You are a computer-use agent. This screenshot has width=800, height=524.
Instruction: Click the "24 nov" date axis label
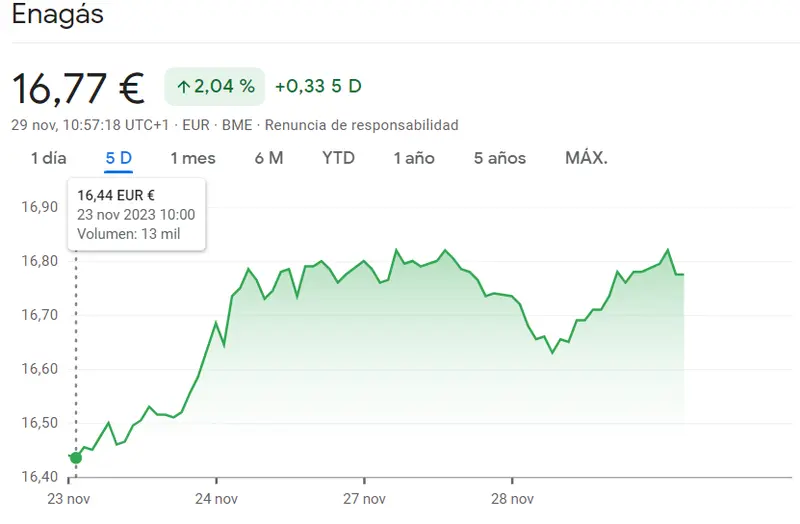coord(216,497)
